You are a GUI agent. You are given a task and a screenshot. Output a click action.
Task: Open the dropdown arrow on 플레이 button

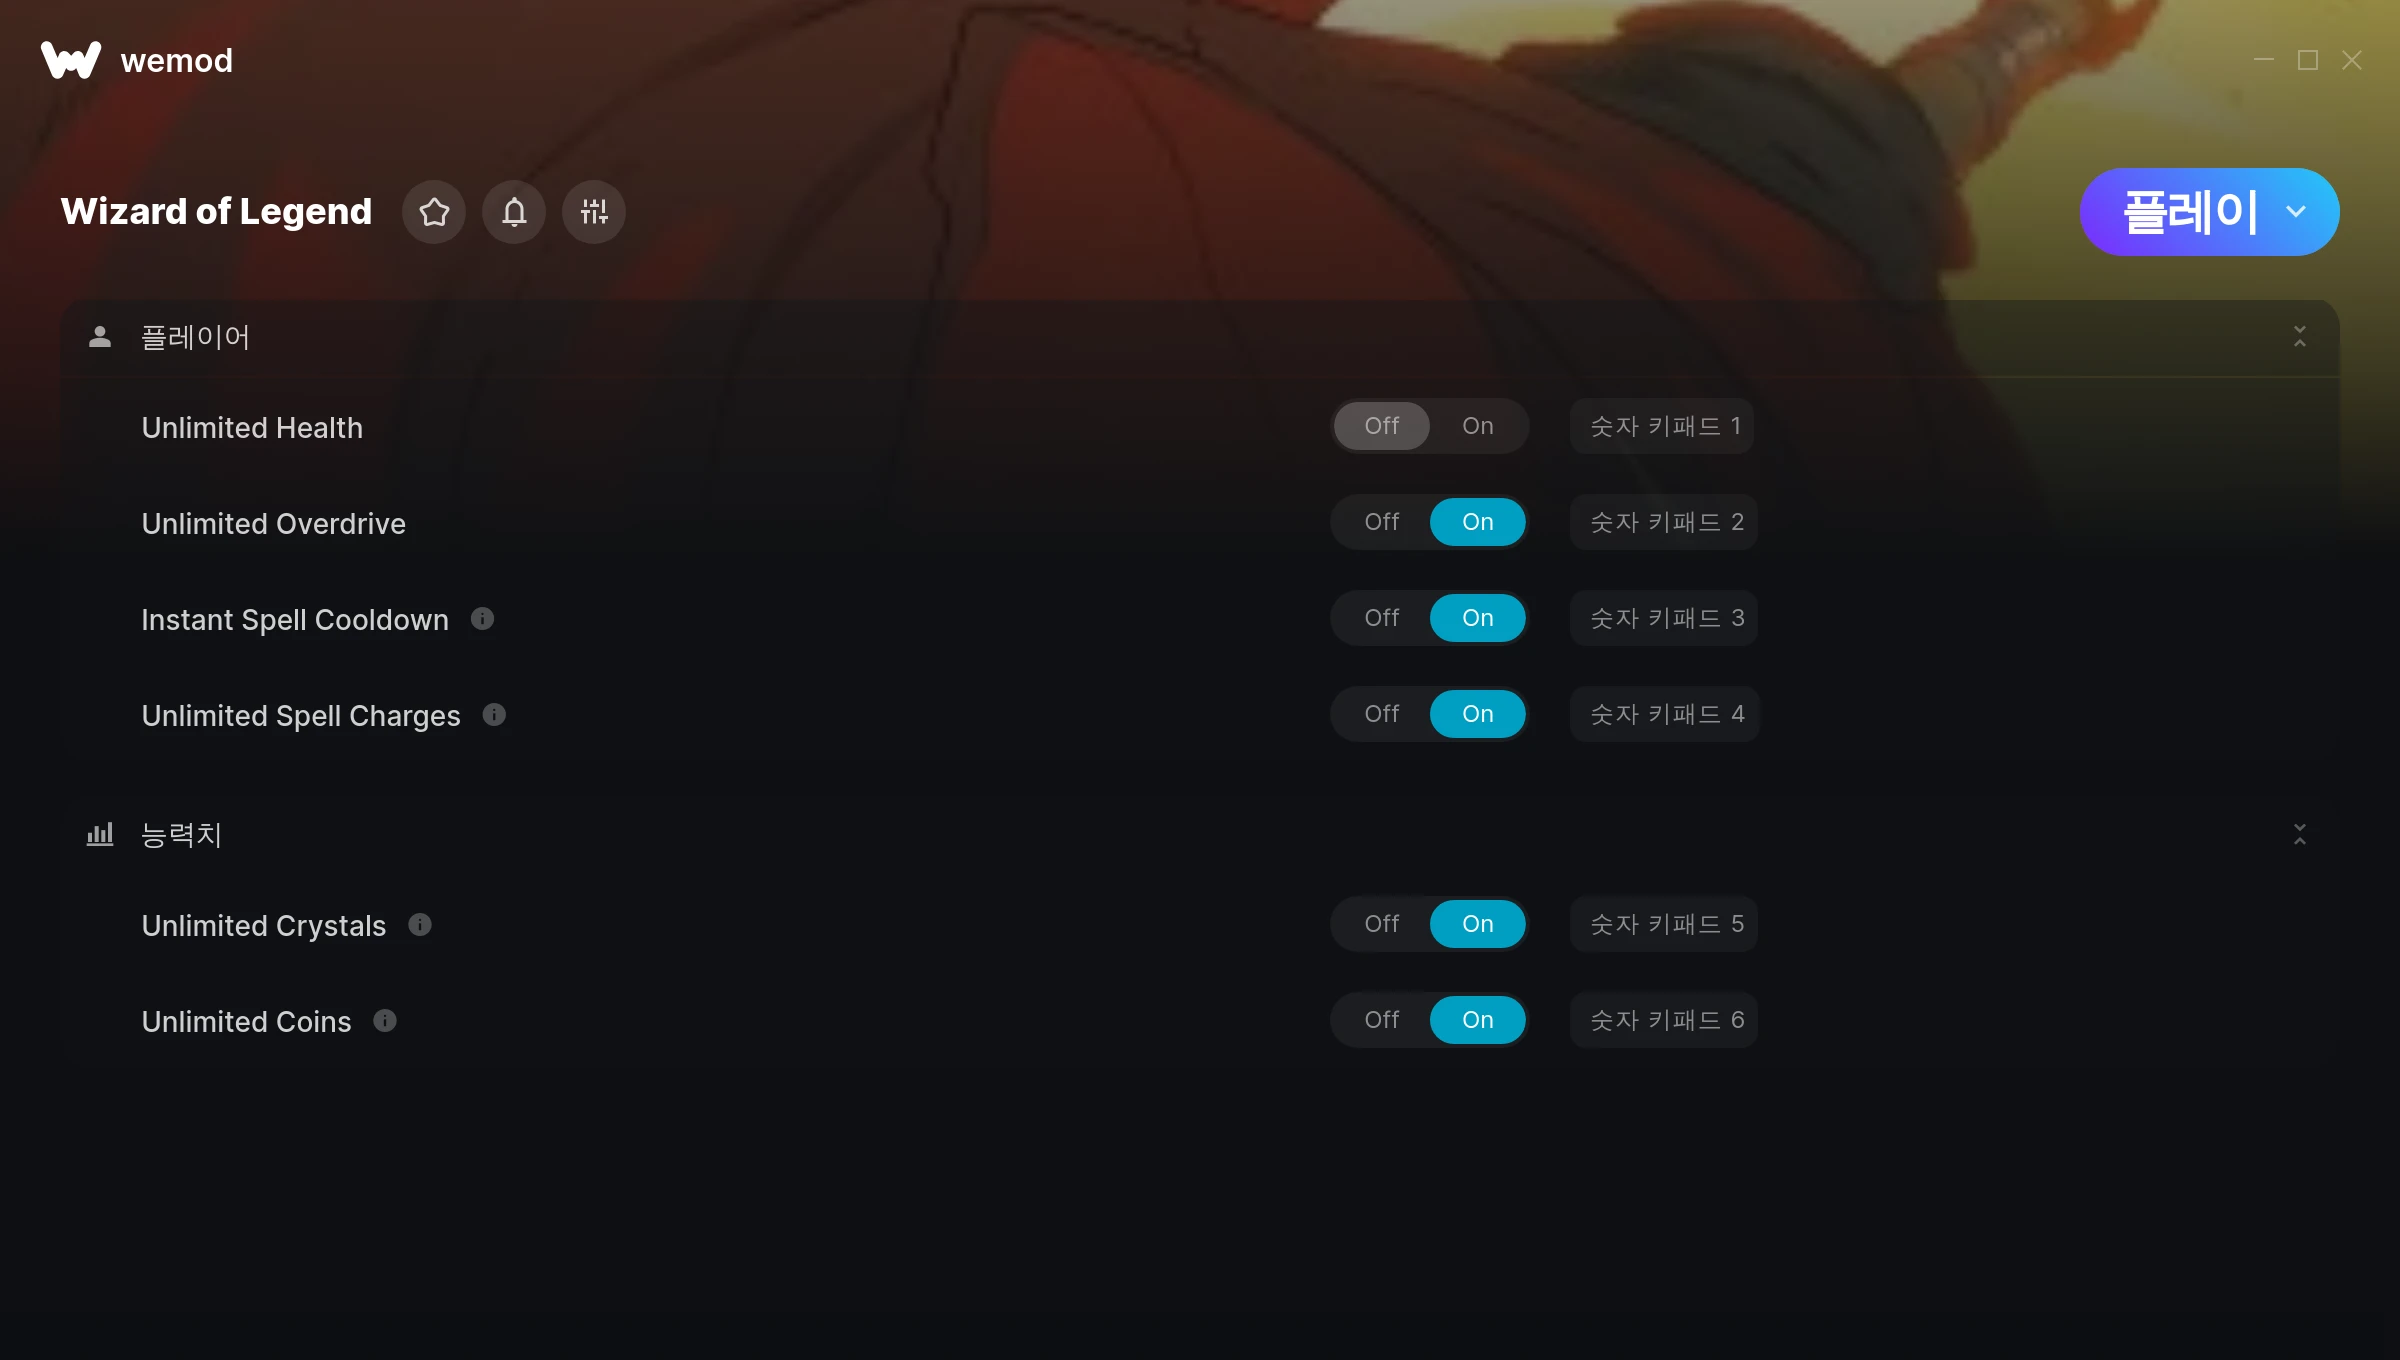point(2296,212)
